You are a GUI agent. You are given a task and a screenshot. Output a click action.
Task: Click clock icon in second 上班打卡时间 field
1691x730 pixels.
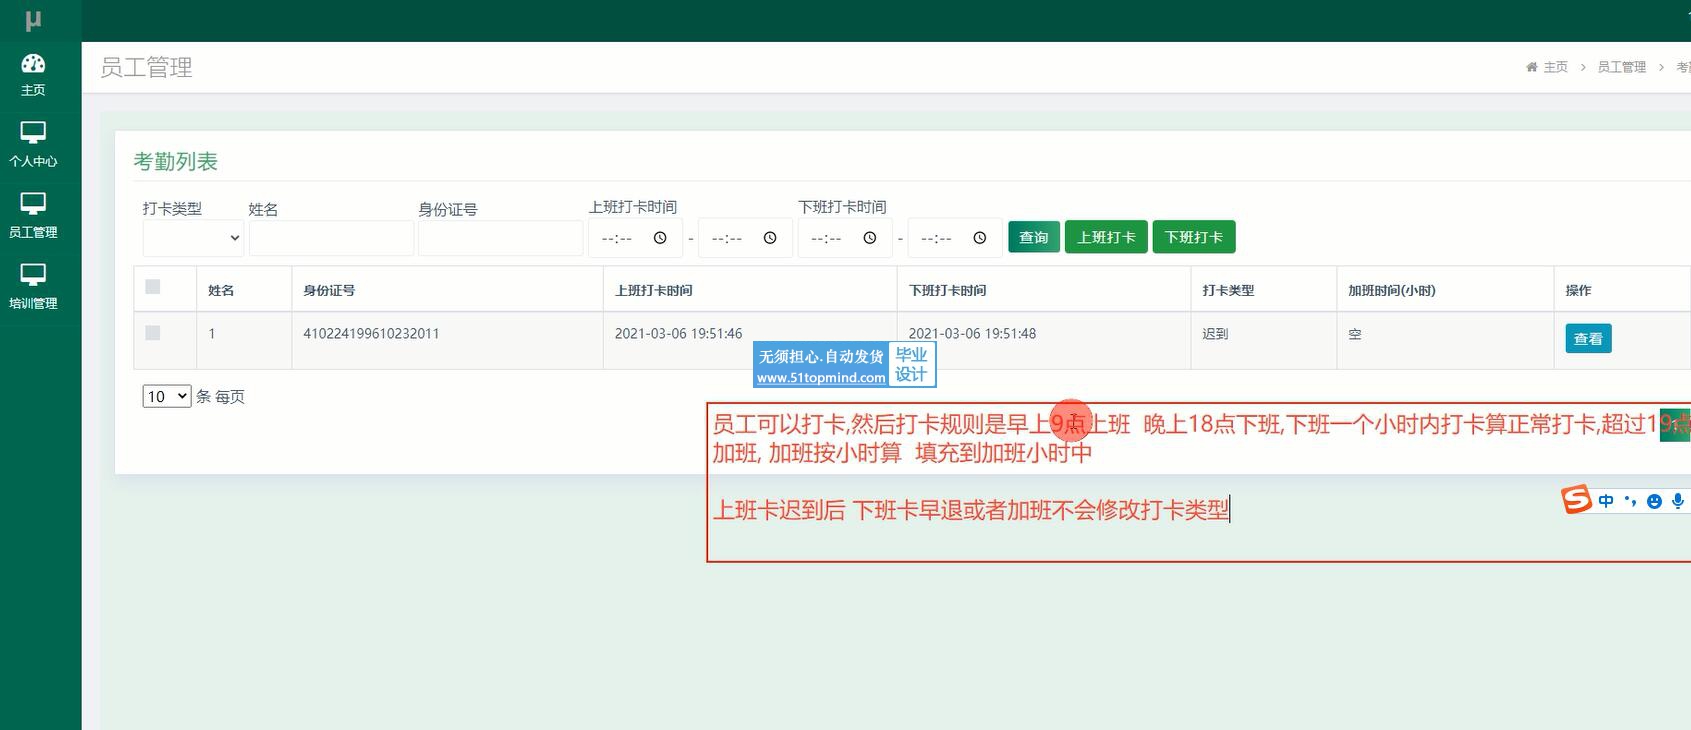pos(770,238)
